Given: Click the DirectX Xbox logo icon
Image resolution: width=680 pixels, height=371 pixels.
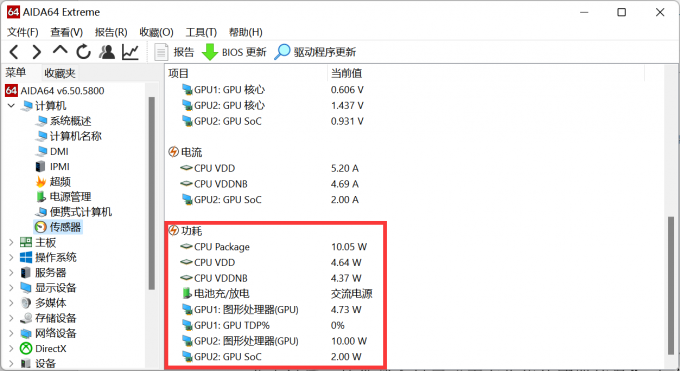Looking at the screenshot, I should click(26, 348).
